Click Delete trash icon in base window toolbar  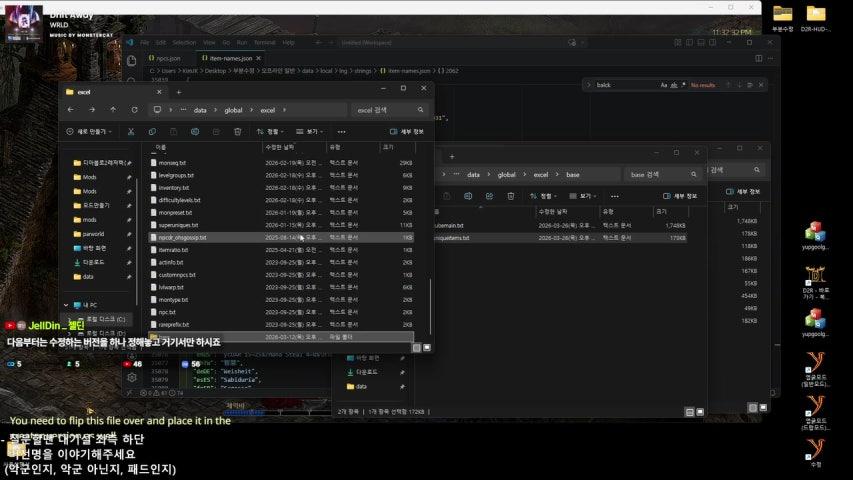(x=511, y=196)
